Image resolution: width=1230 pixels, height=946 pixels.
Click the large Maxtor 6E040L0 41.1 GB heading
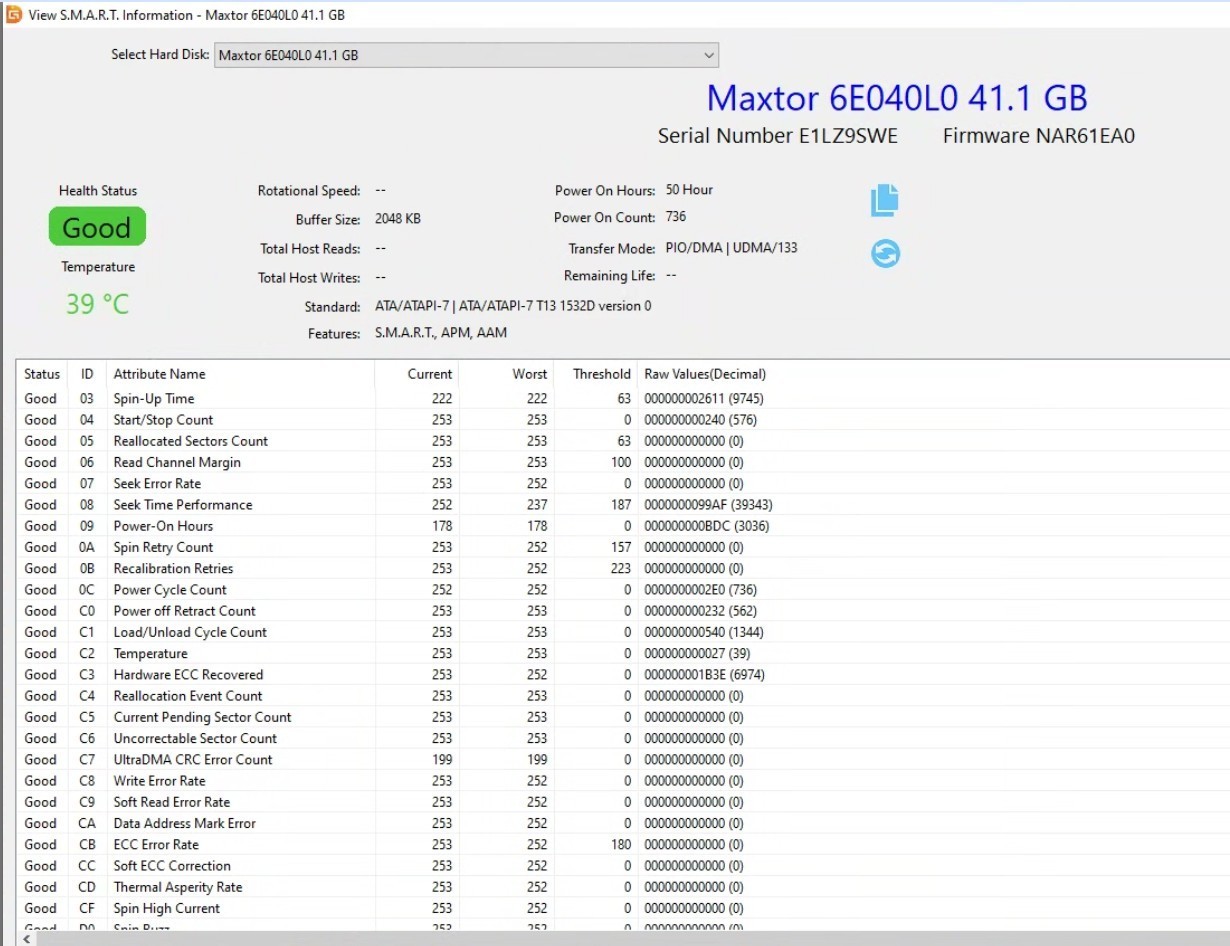897,98
